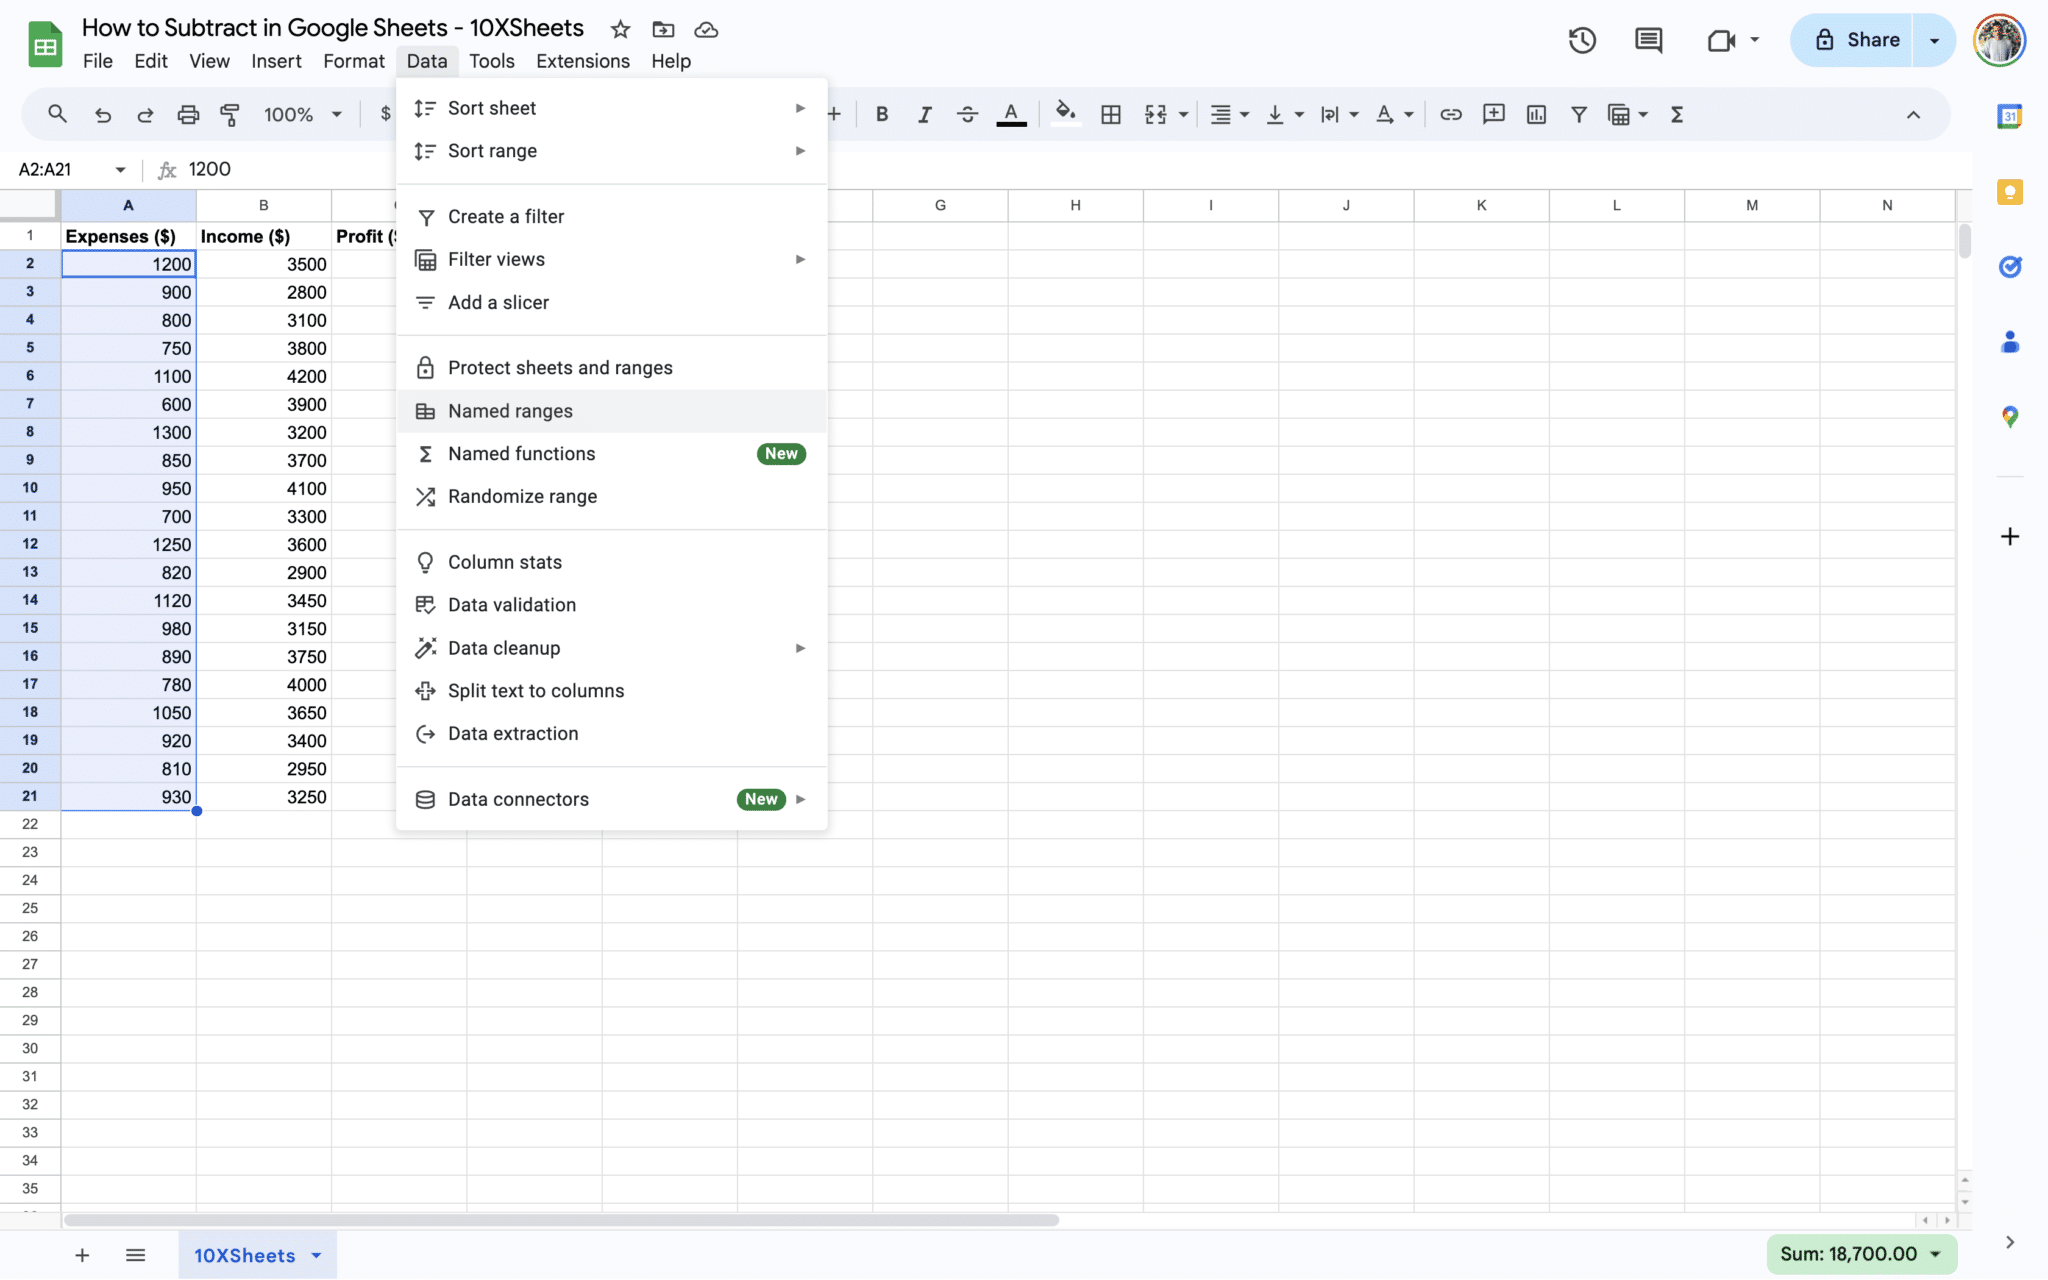Open the merge cells dropdown arrow

[1183, 114]
